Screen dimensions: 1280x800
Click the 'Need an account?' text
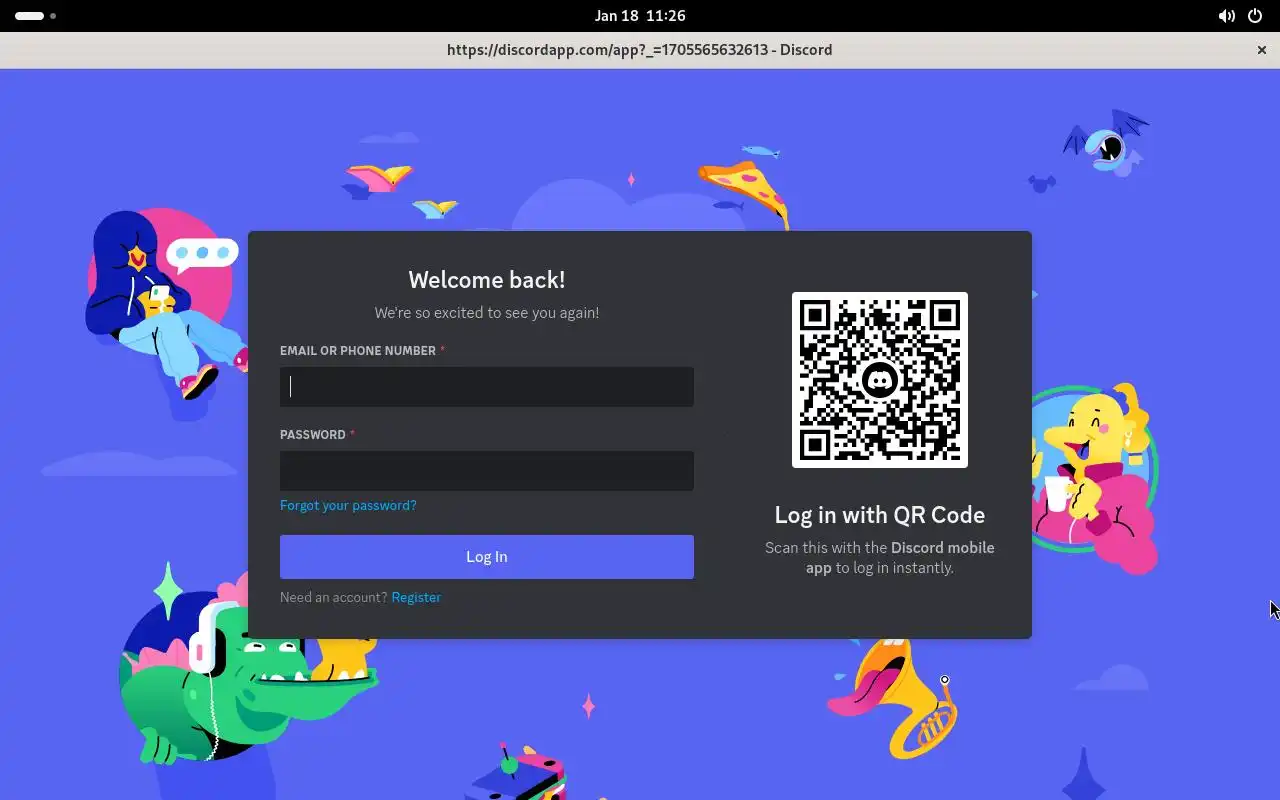334,597
